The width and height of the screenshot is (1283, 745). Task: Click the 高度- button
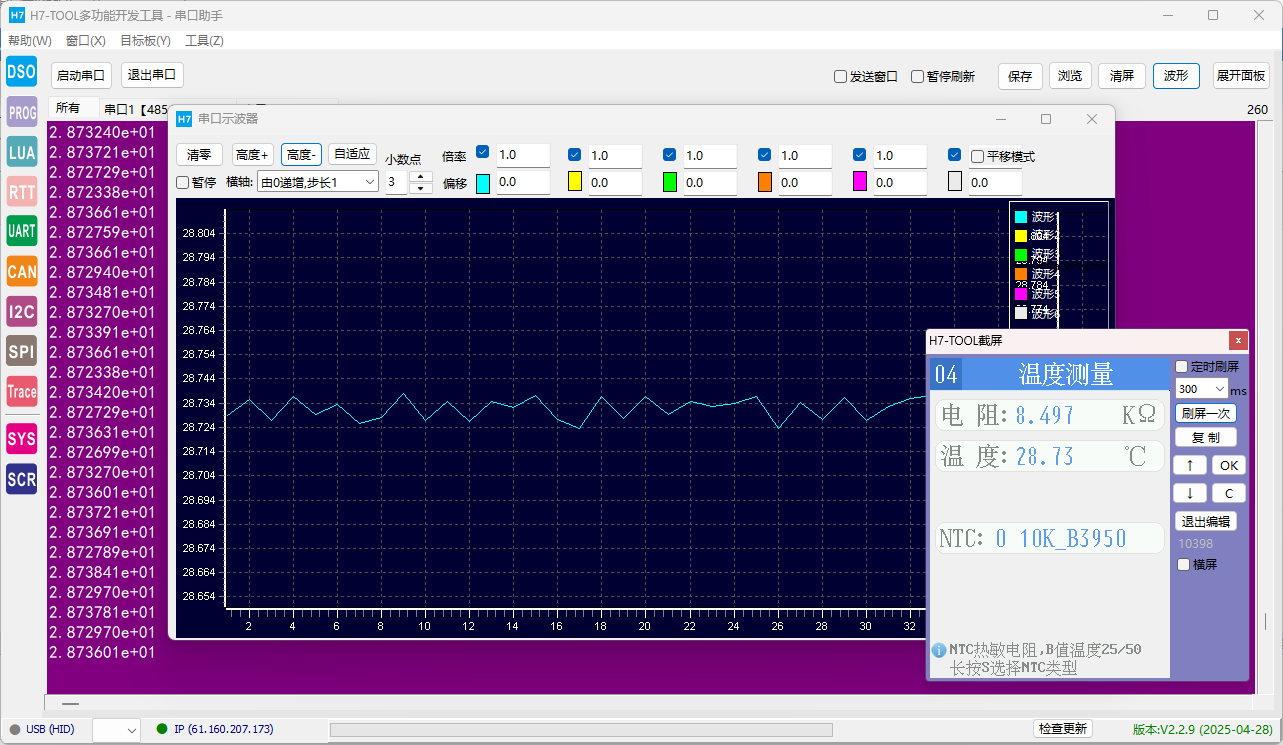pyautogui.click(x=301, y=154)
